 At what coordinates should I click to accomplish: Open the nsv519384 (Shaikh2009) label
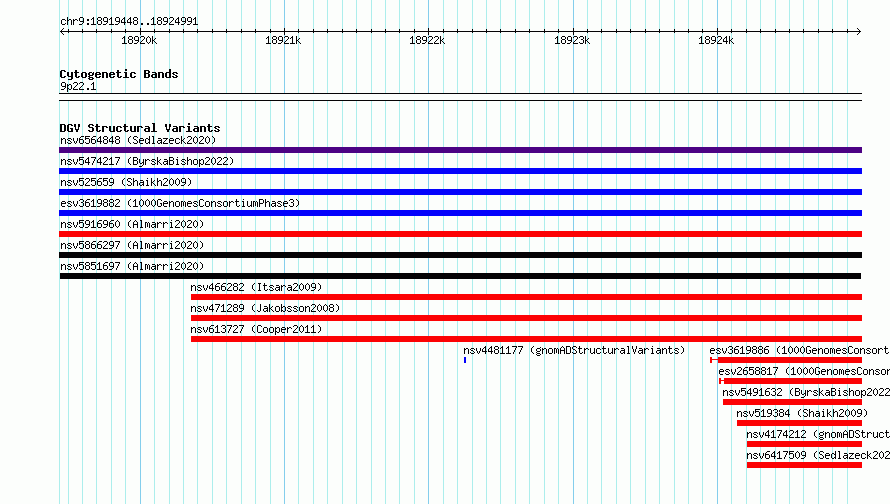click(802, 413)
